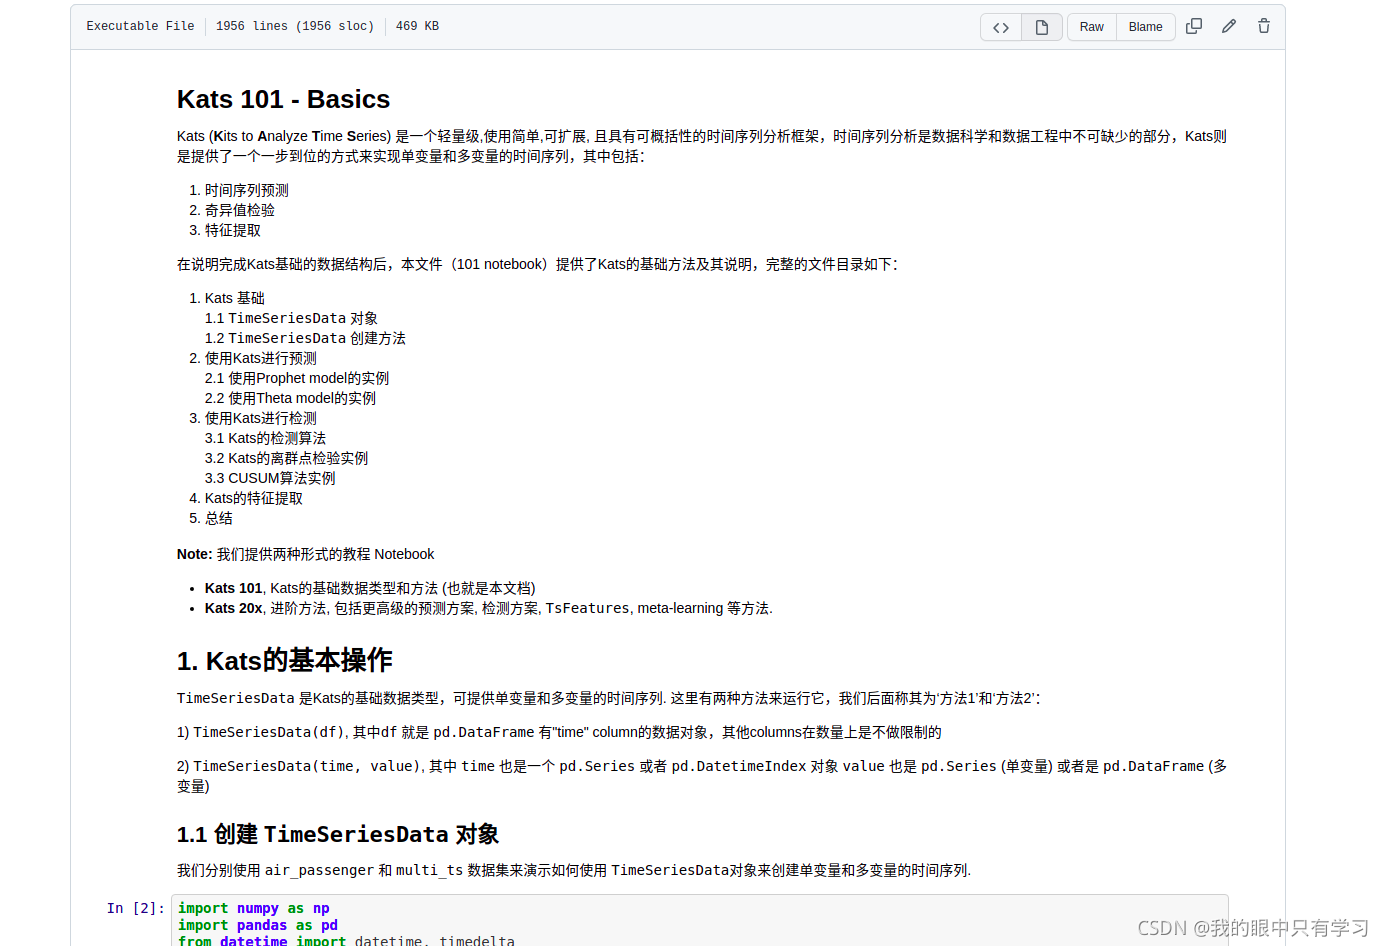The width and height of the screenshot is (1383, 946).
Task: Click the '1.1 创建 TimeSeriesData 对象' heading
Action: pos(338,834)
